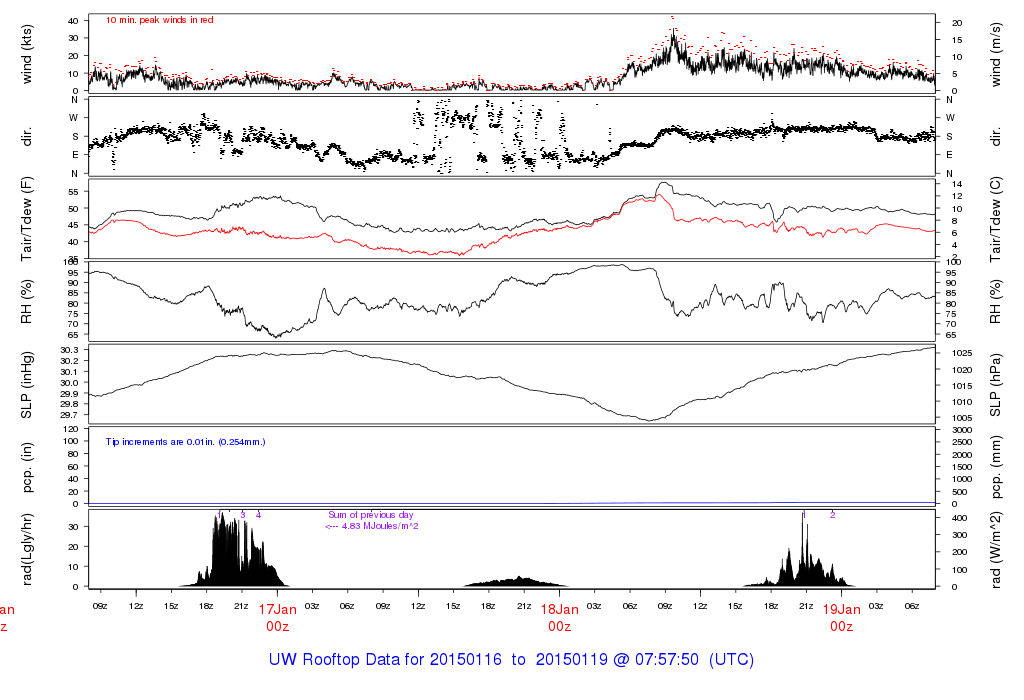Select the 'Sum of previous day' label
The height and width of the screenshot is (700, 1024).
[370, 515]
